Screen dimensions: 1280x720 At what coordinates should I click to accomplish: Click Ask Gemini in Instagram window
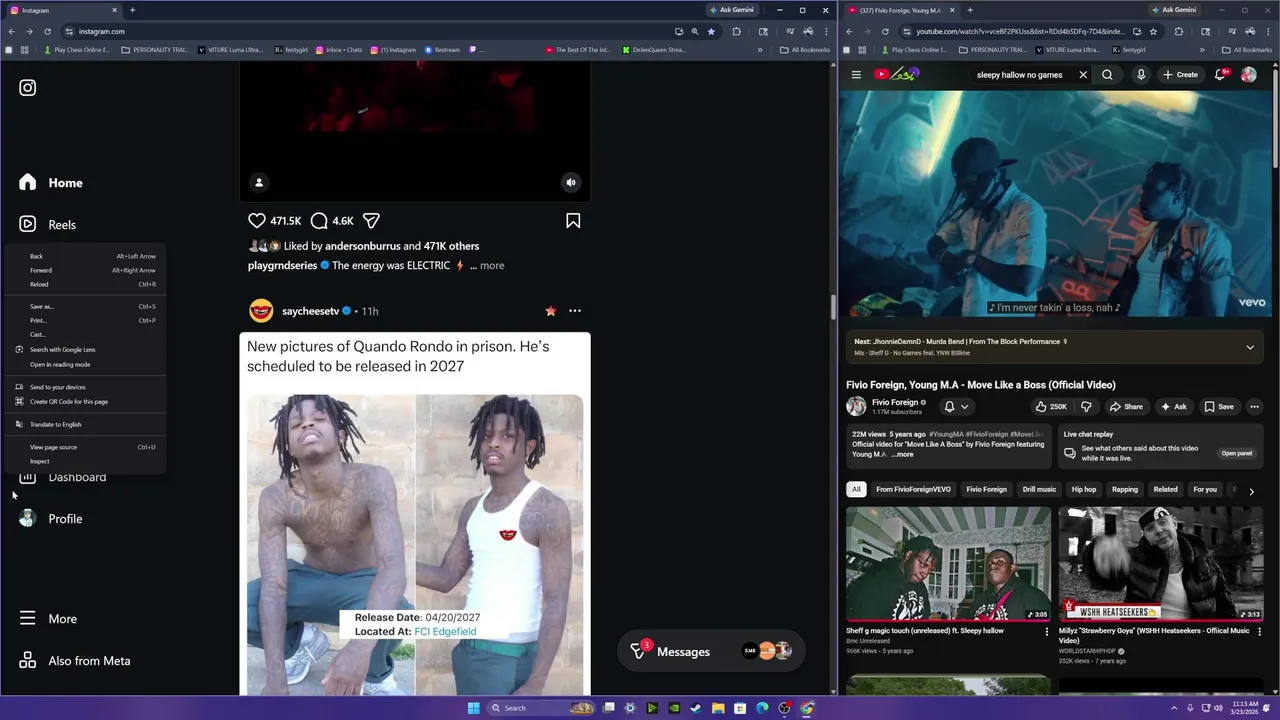coord(731,10)
